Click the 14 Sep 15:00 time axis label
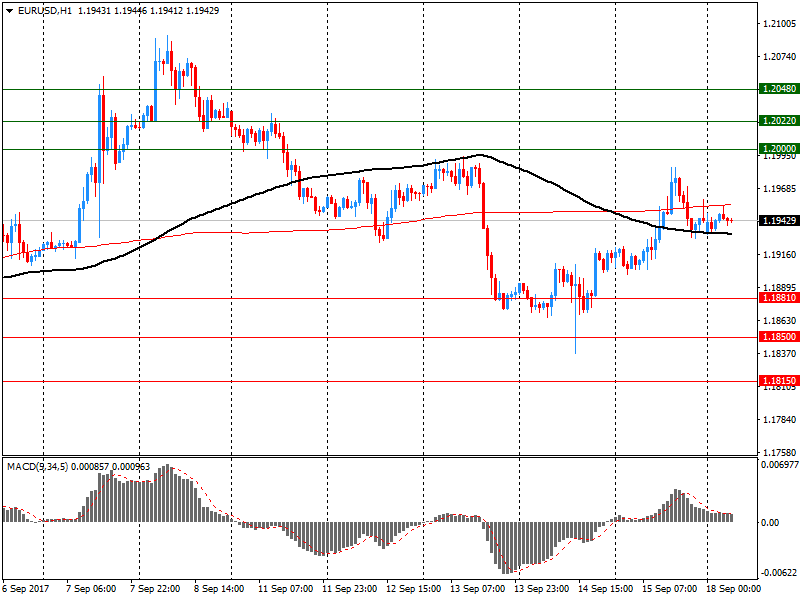Viewport: 800px width, 600px height. (606, 589)
